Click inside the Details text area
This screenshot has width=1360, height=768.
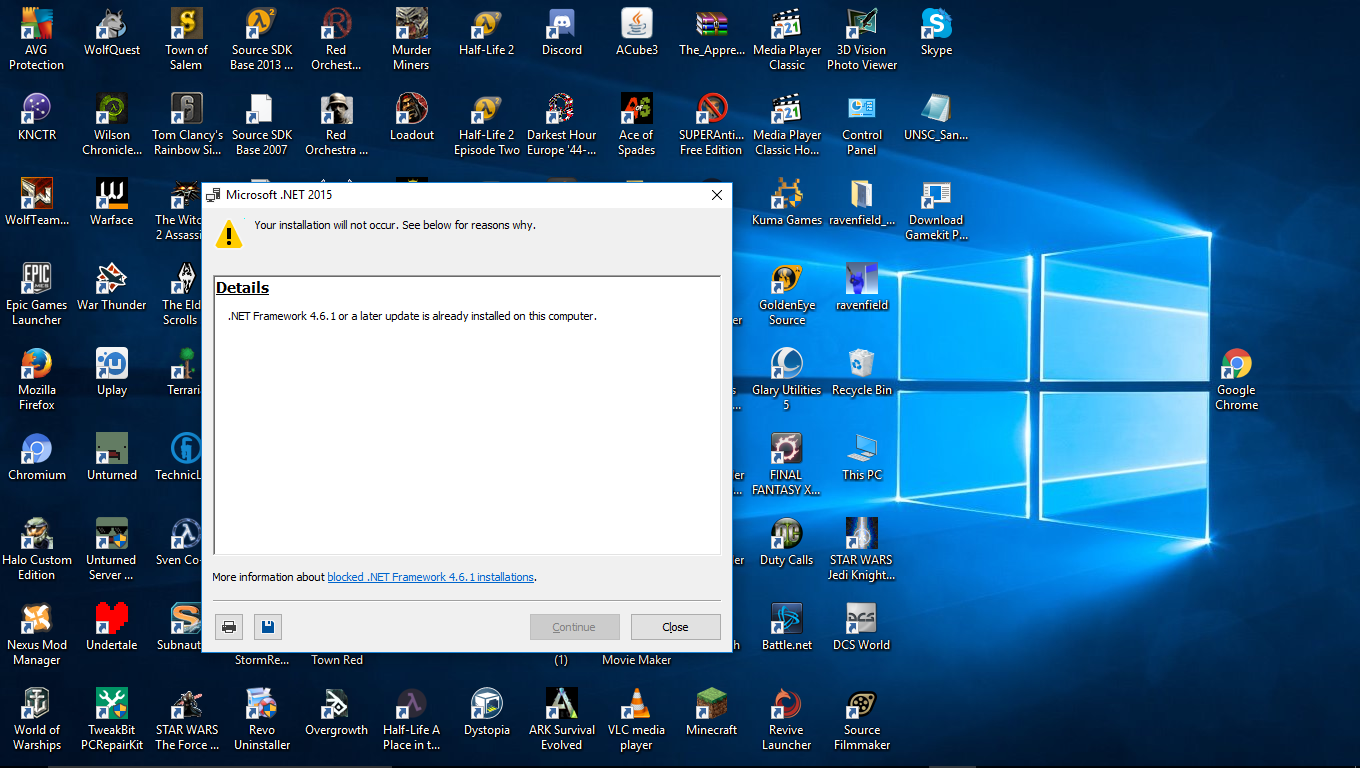click(467, 430)
